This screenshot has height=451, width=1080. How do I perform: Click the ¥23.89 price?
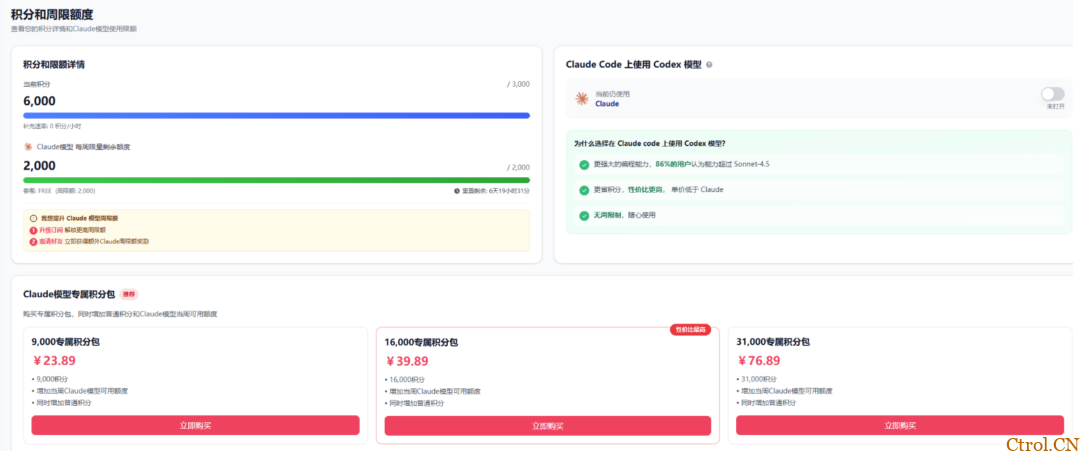click(54, 360)
